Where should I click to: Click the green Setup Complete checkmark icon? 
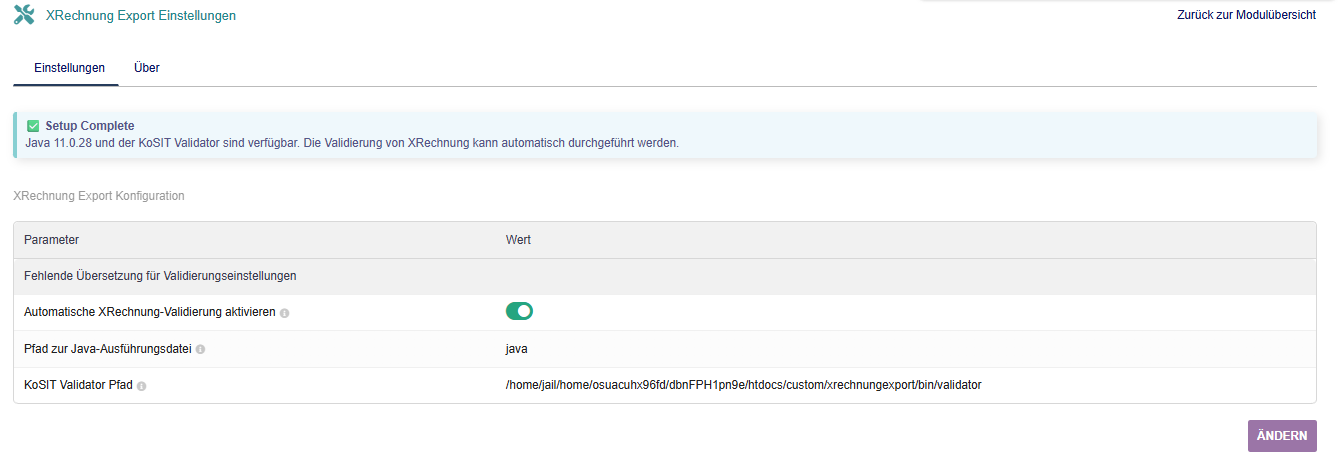[33, 126]
